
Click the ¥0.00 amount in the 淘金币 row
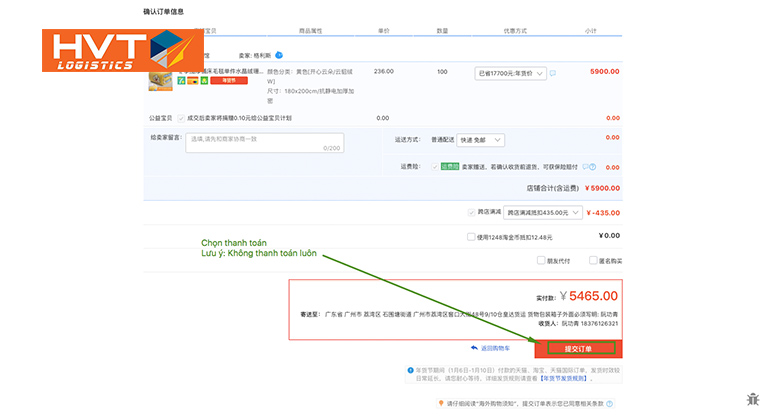tap(609, 236)
